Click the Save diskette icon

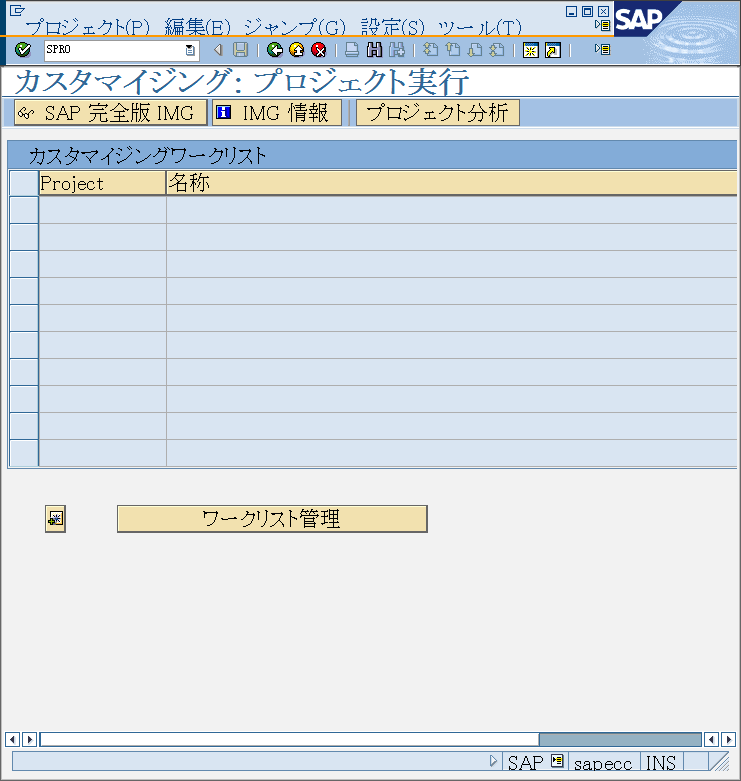tap(241, 50)
